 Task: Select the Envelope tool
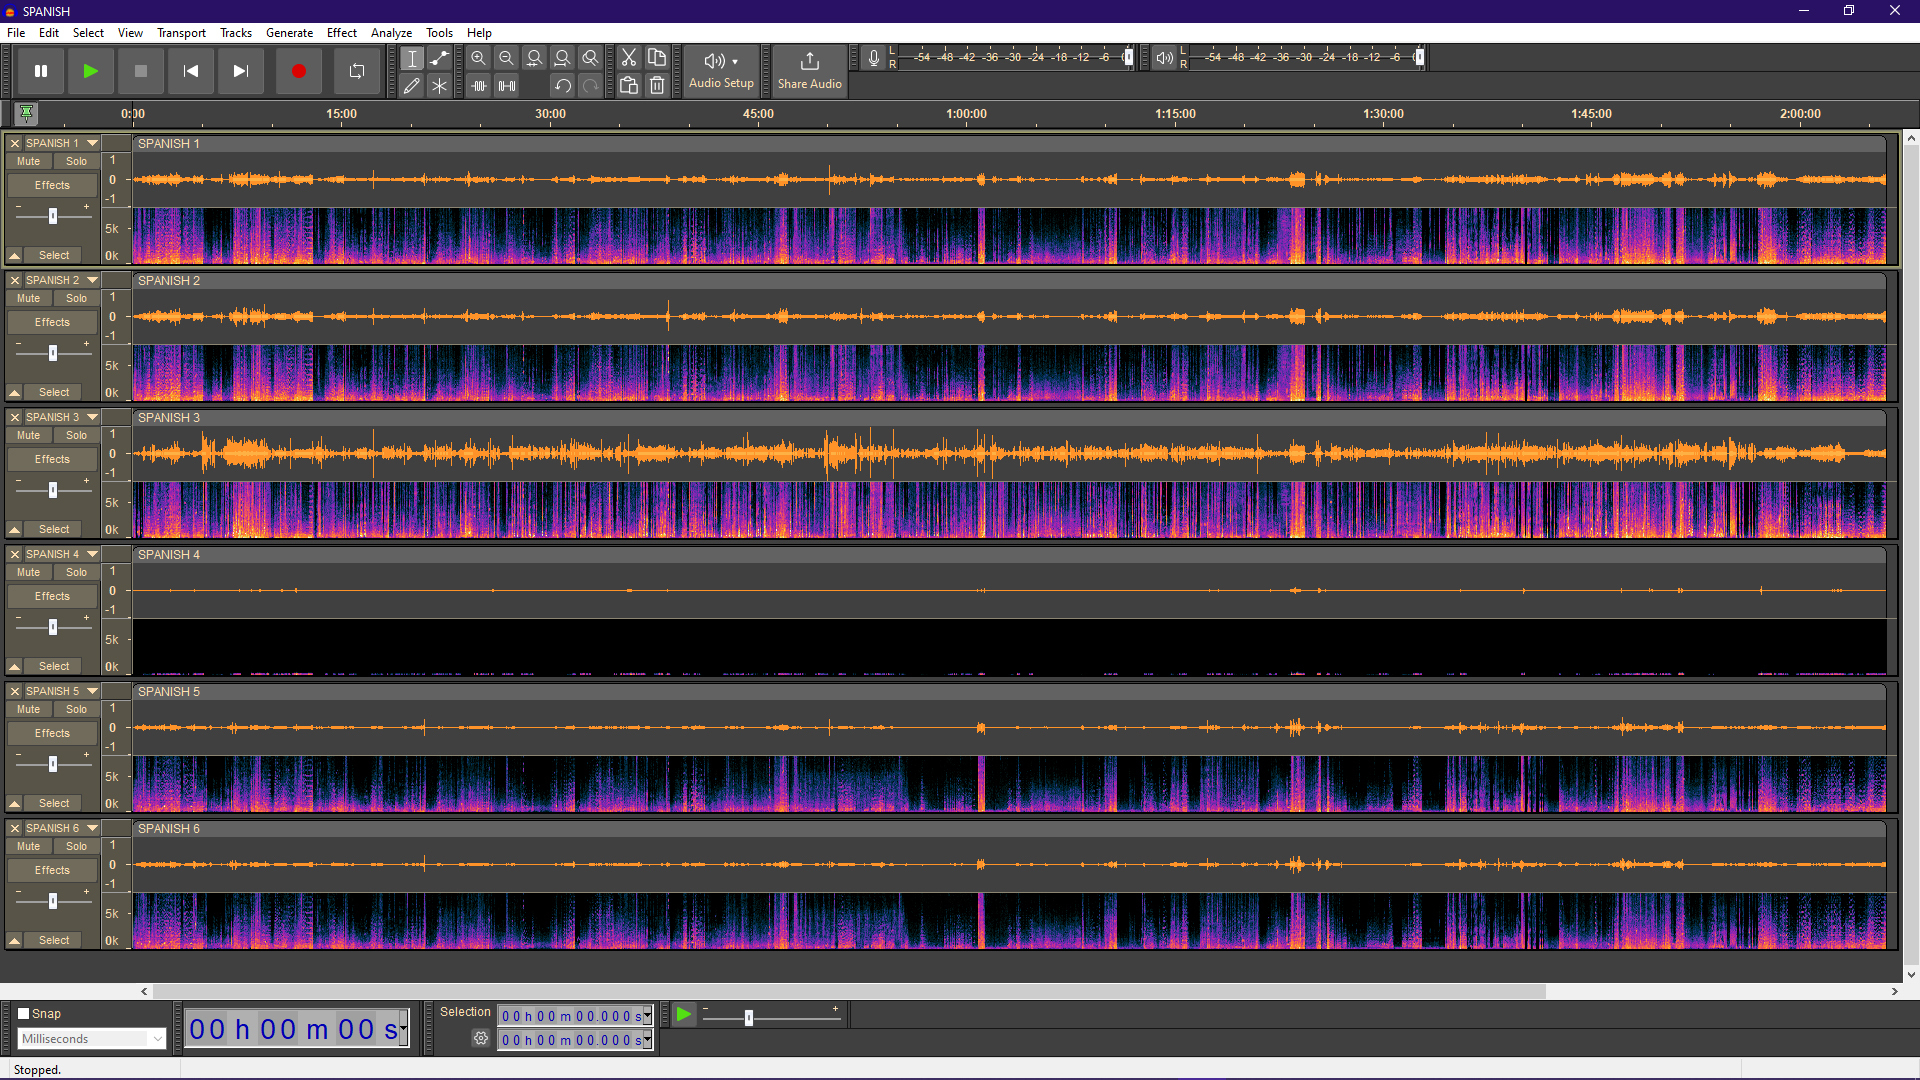tap(440, 59)
